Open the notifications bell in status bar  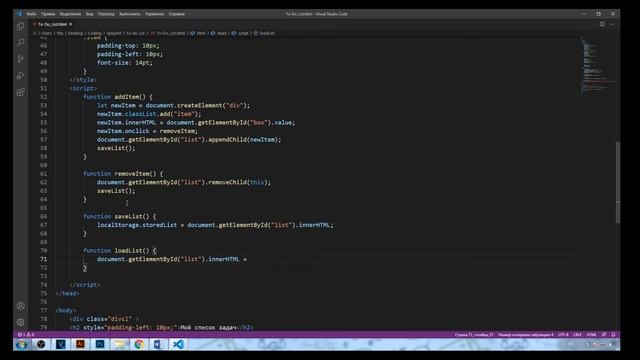pyautogui.click(x=613, y=335)
